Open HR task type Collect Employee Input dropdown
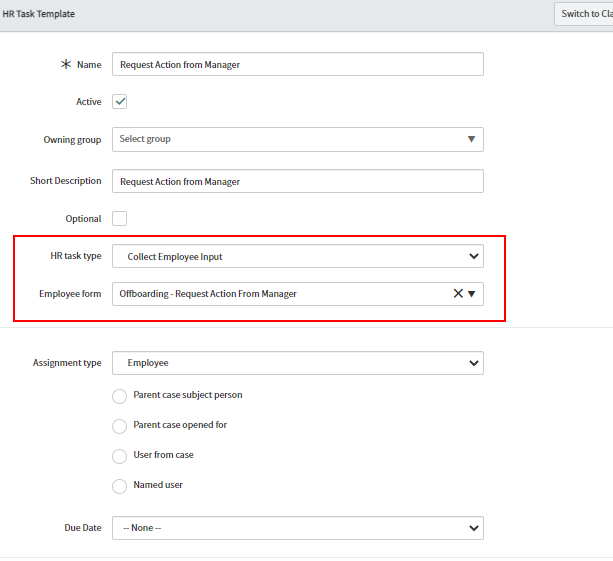Viewport: 613px width, 561px height. (298, 256)
